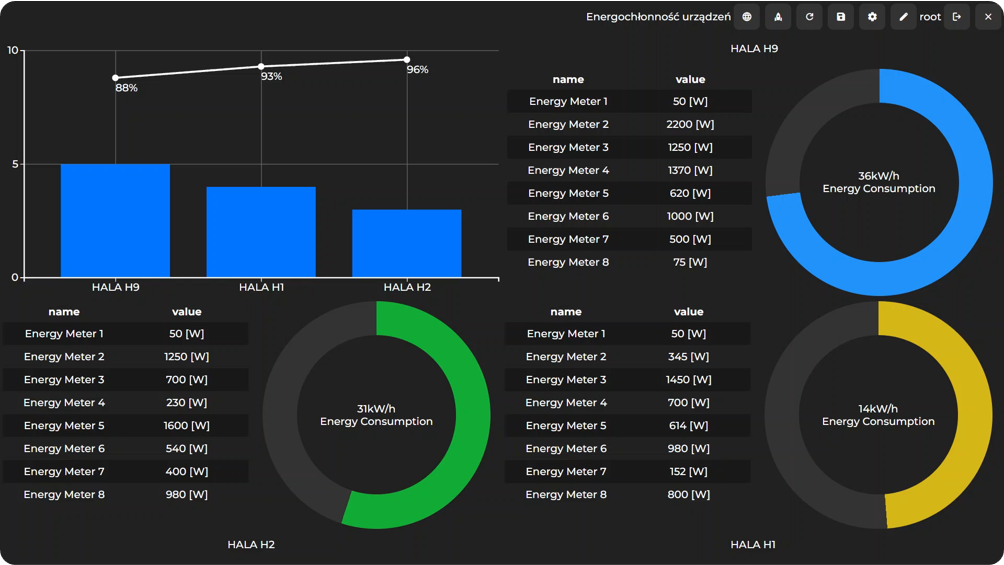Viewport: 1004px width, 565px height.
Task: Click the globe language icon
Action: [747, 17]
